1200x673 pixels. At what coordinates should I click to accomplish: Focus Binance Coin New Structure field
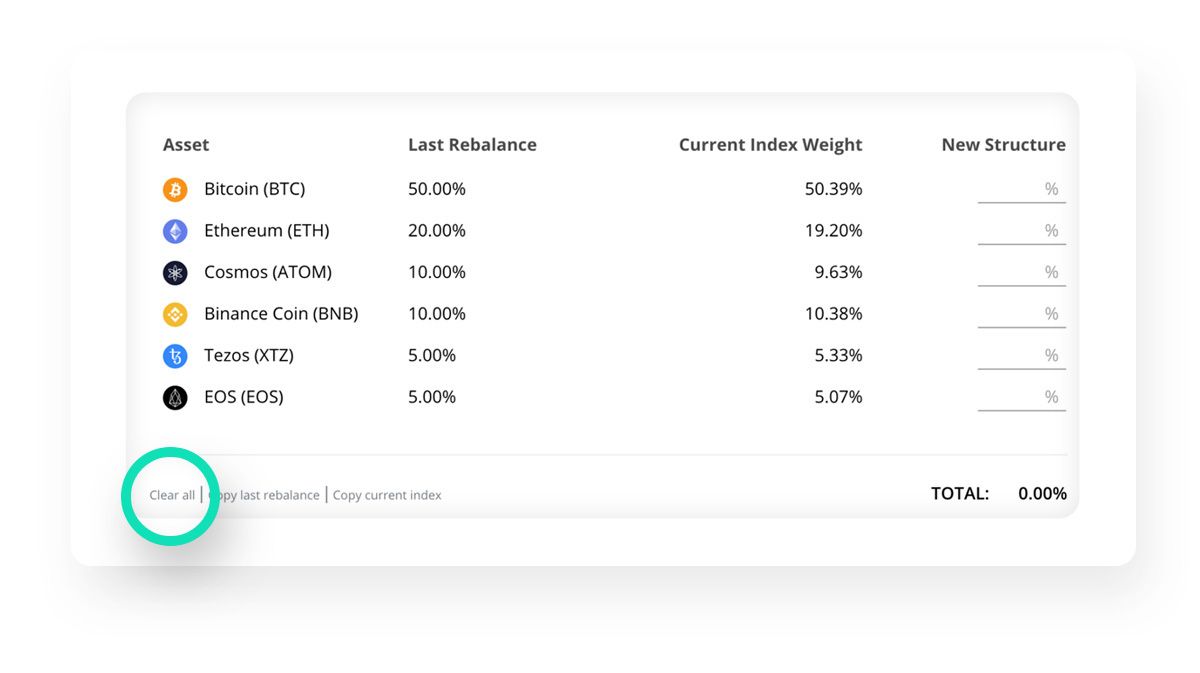click(x=1021, y=314)
